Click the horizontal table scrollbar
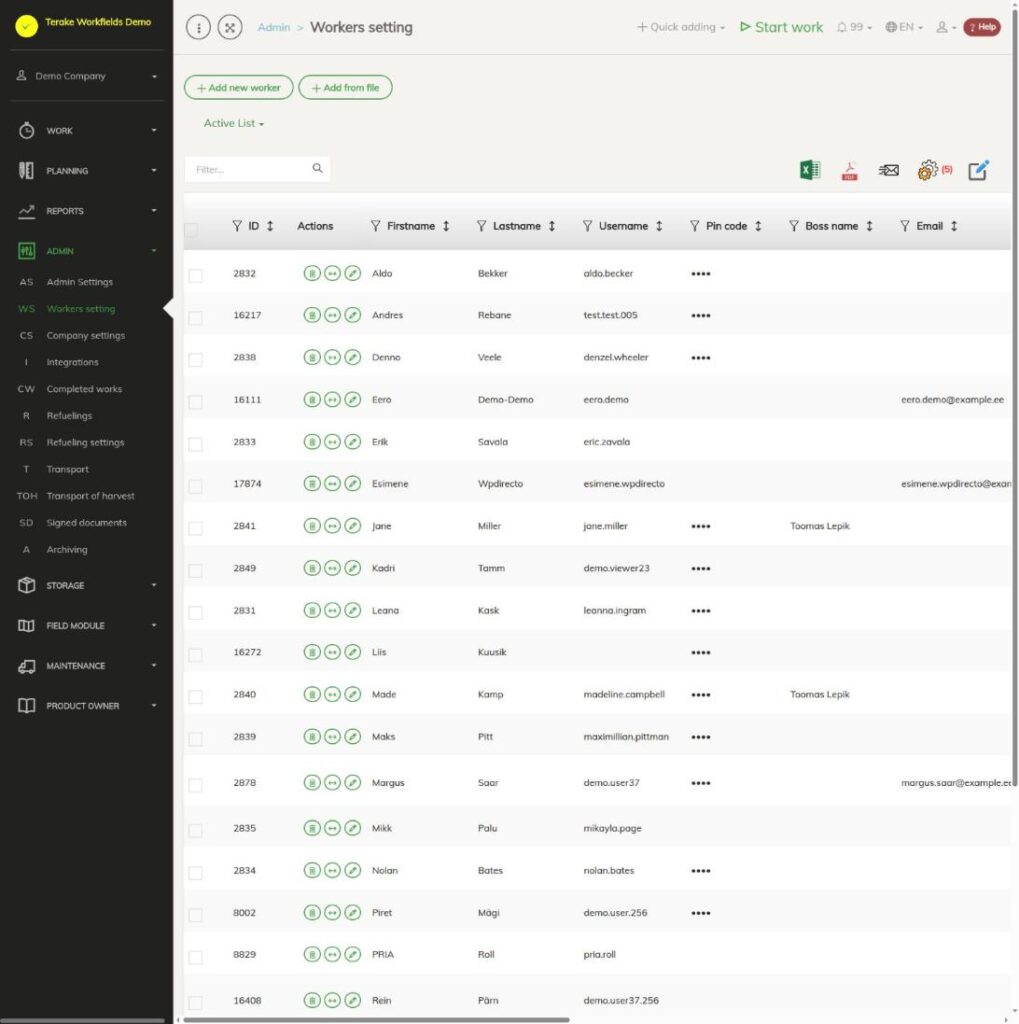Image resolution: width=1019 pixels, height=1024 pixels. 376,1019
